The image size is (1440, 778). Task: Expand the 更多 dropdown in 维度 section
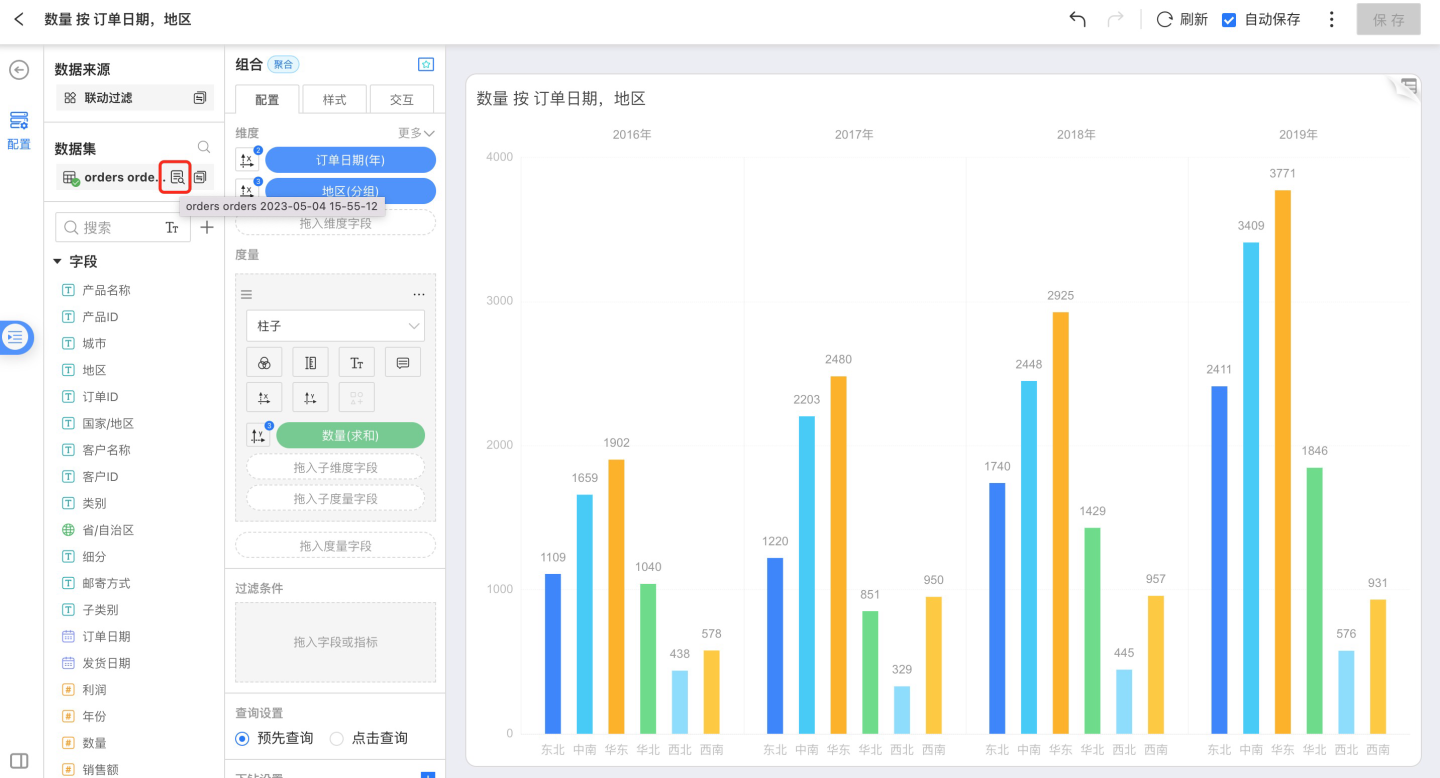417,133
